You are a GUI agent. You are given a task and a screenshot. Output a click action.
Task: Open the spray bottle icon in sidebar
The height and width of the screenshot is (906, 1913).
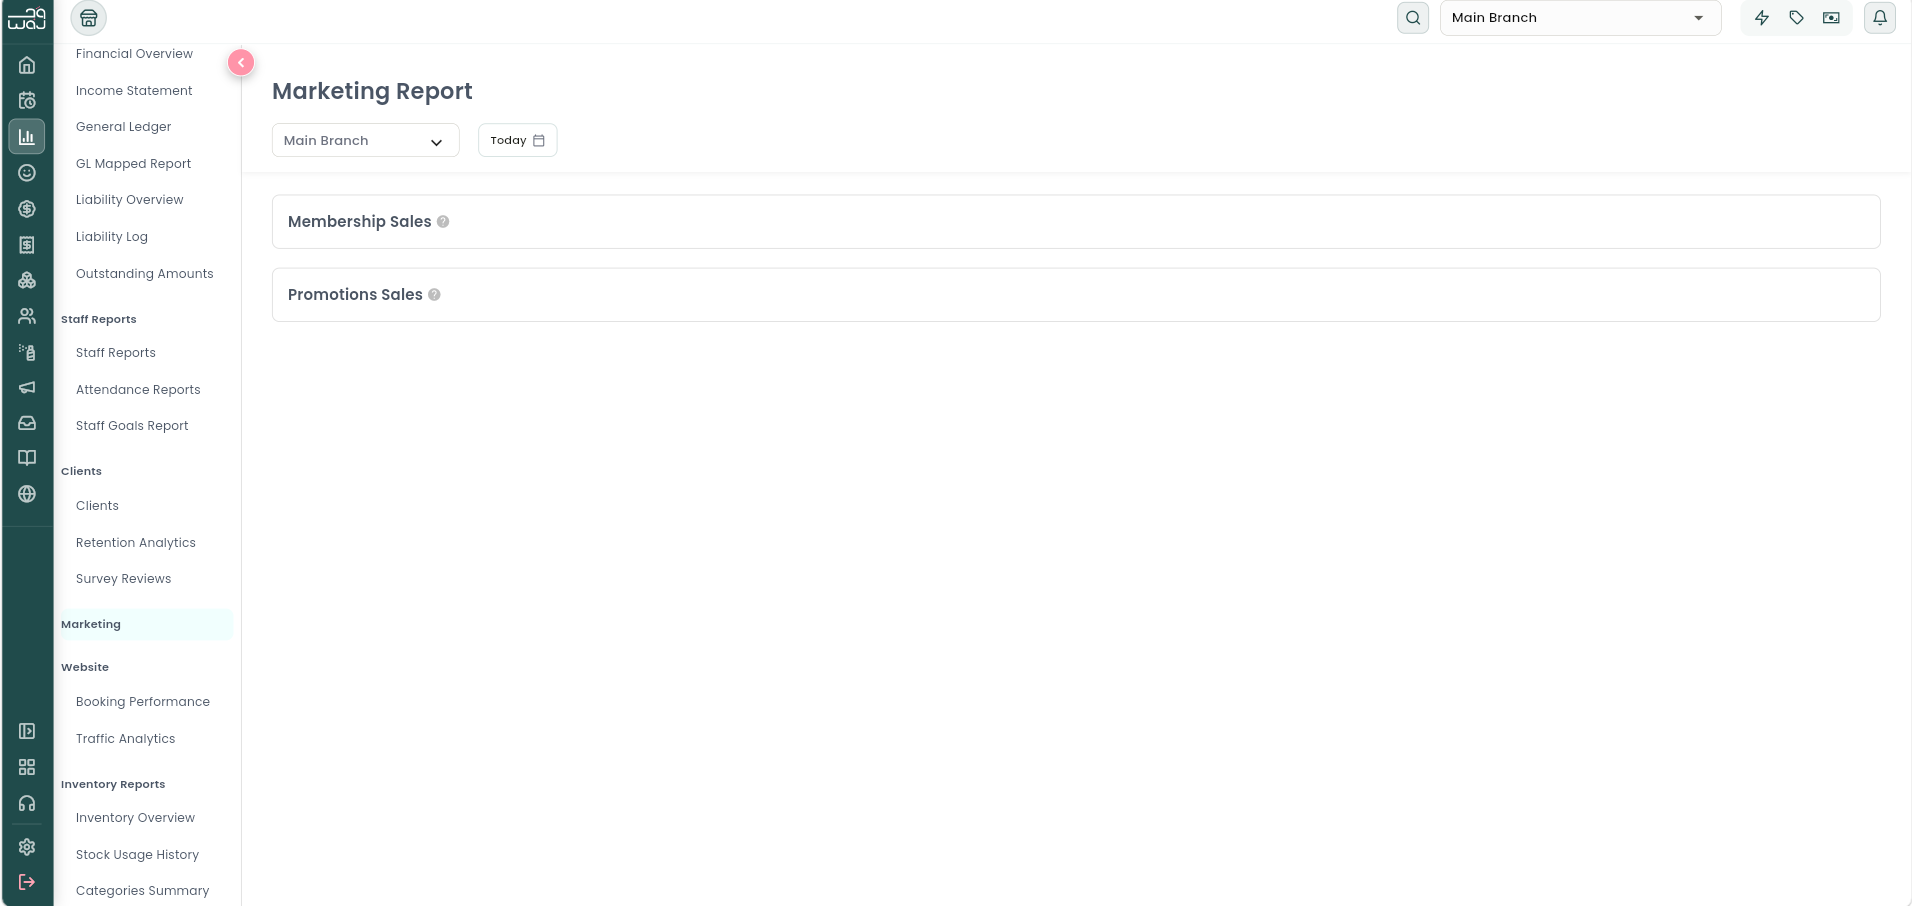[x=27, y=352]
